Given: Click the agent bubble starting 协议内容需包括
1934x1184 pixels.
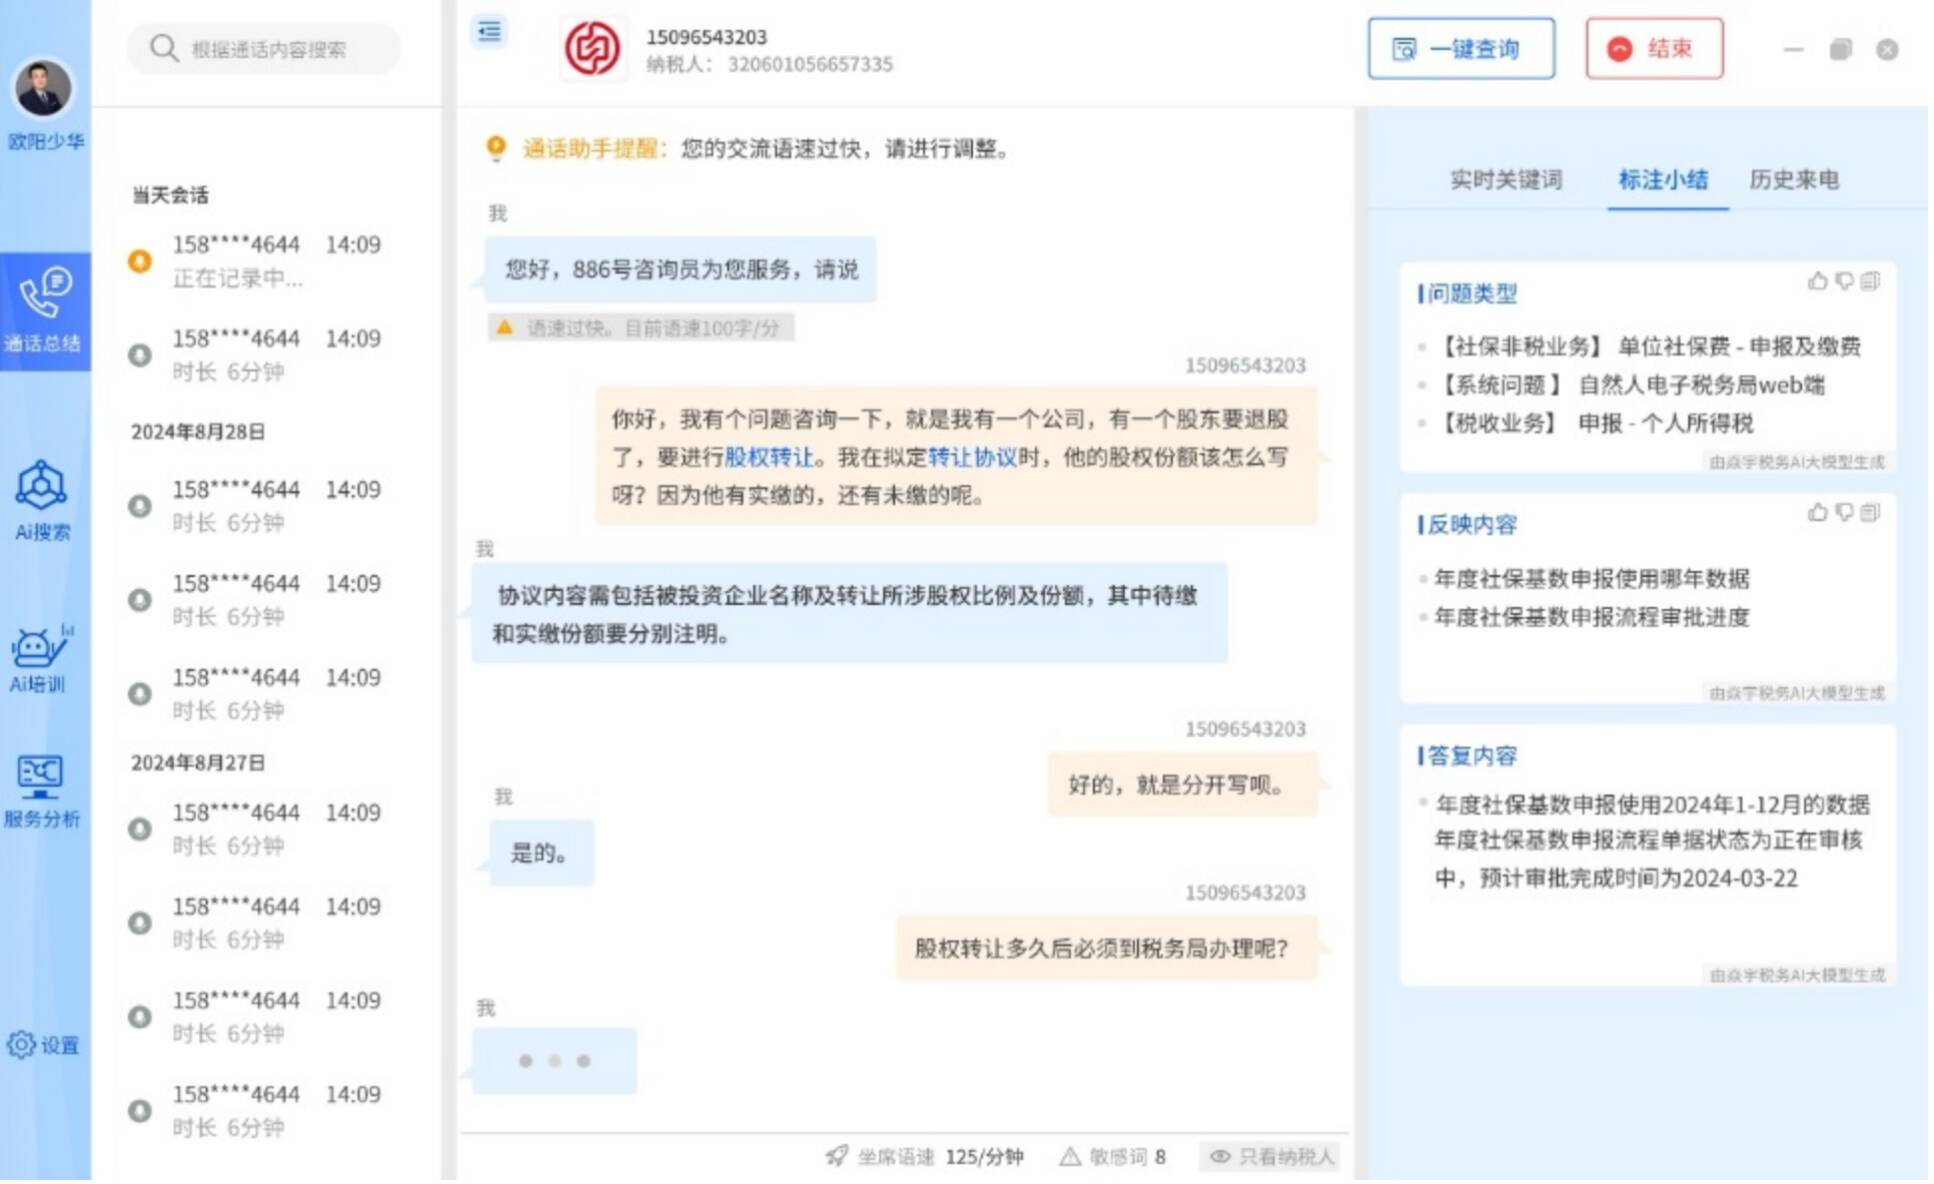Looking at the screenshot, I should (849, 614).
